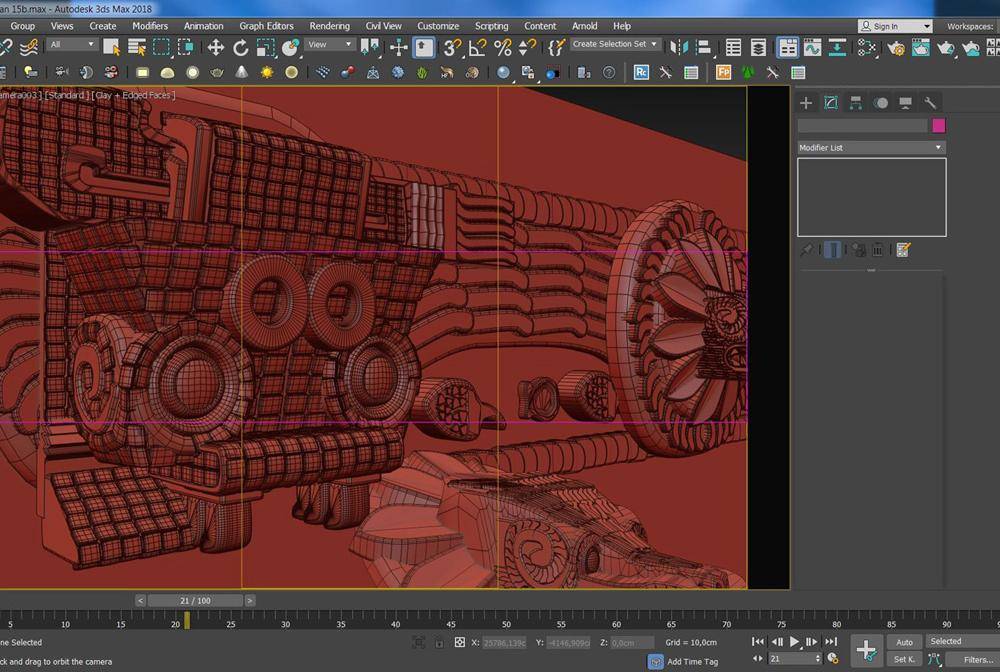Open the Curve Editor

point(812,47)
